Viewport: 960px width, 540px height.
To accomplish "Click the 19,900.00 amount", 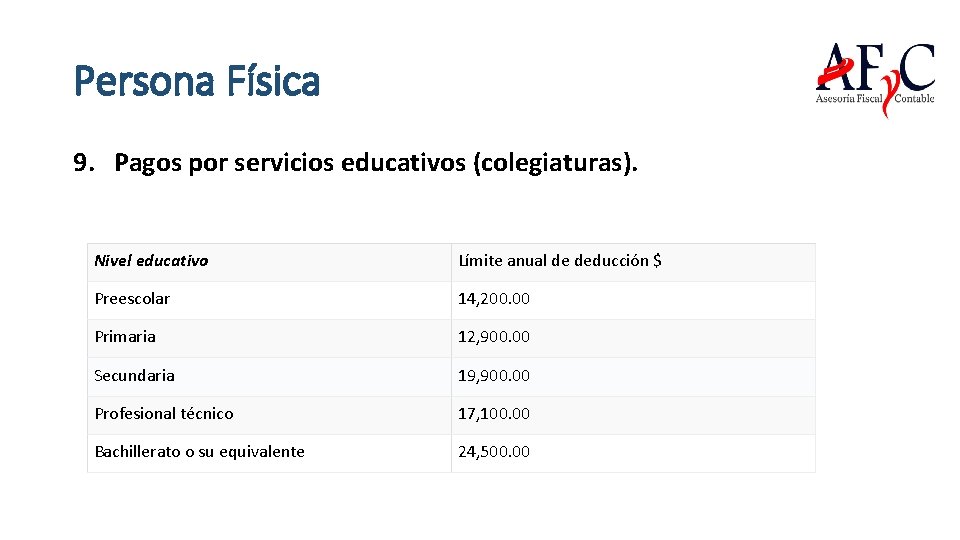I will [494, 375].
